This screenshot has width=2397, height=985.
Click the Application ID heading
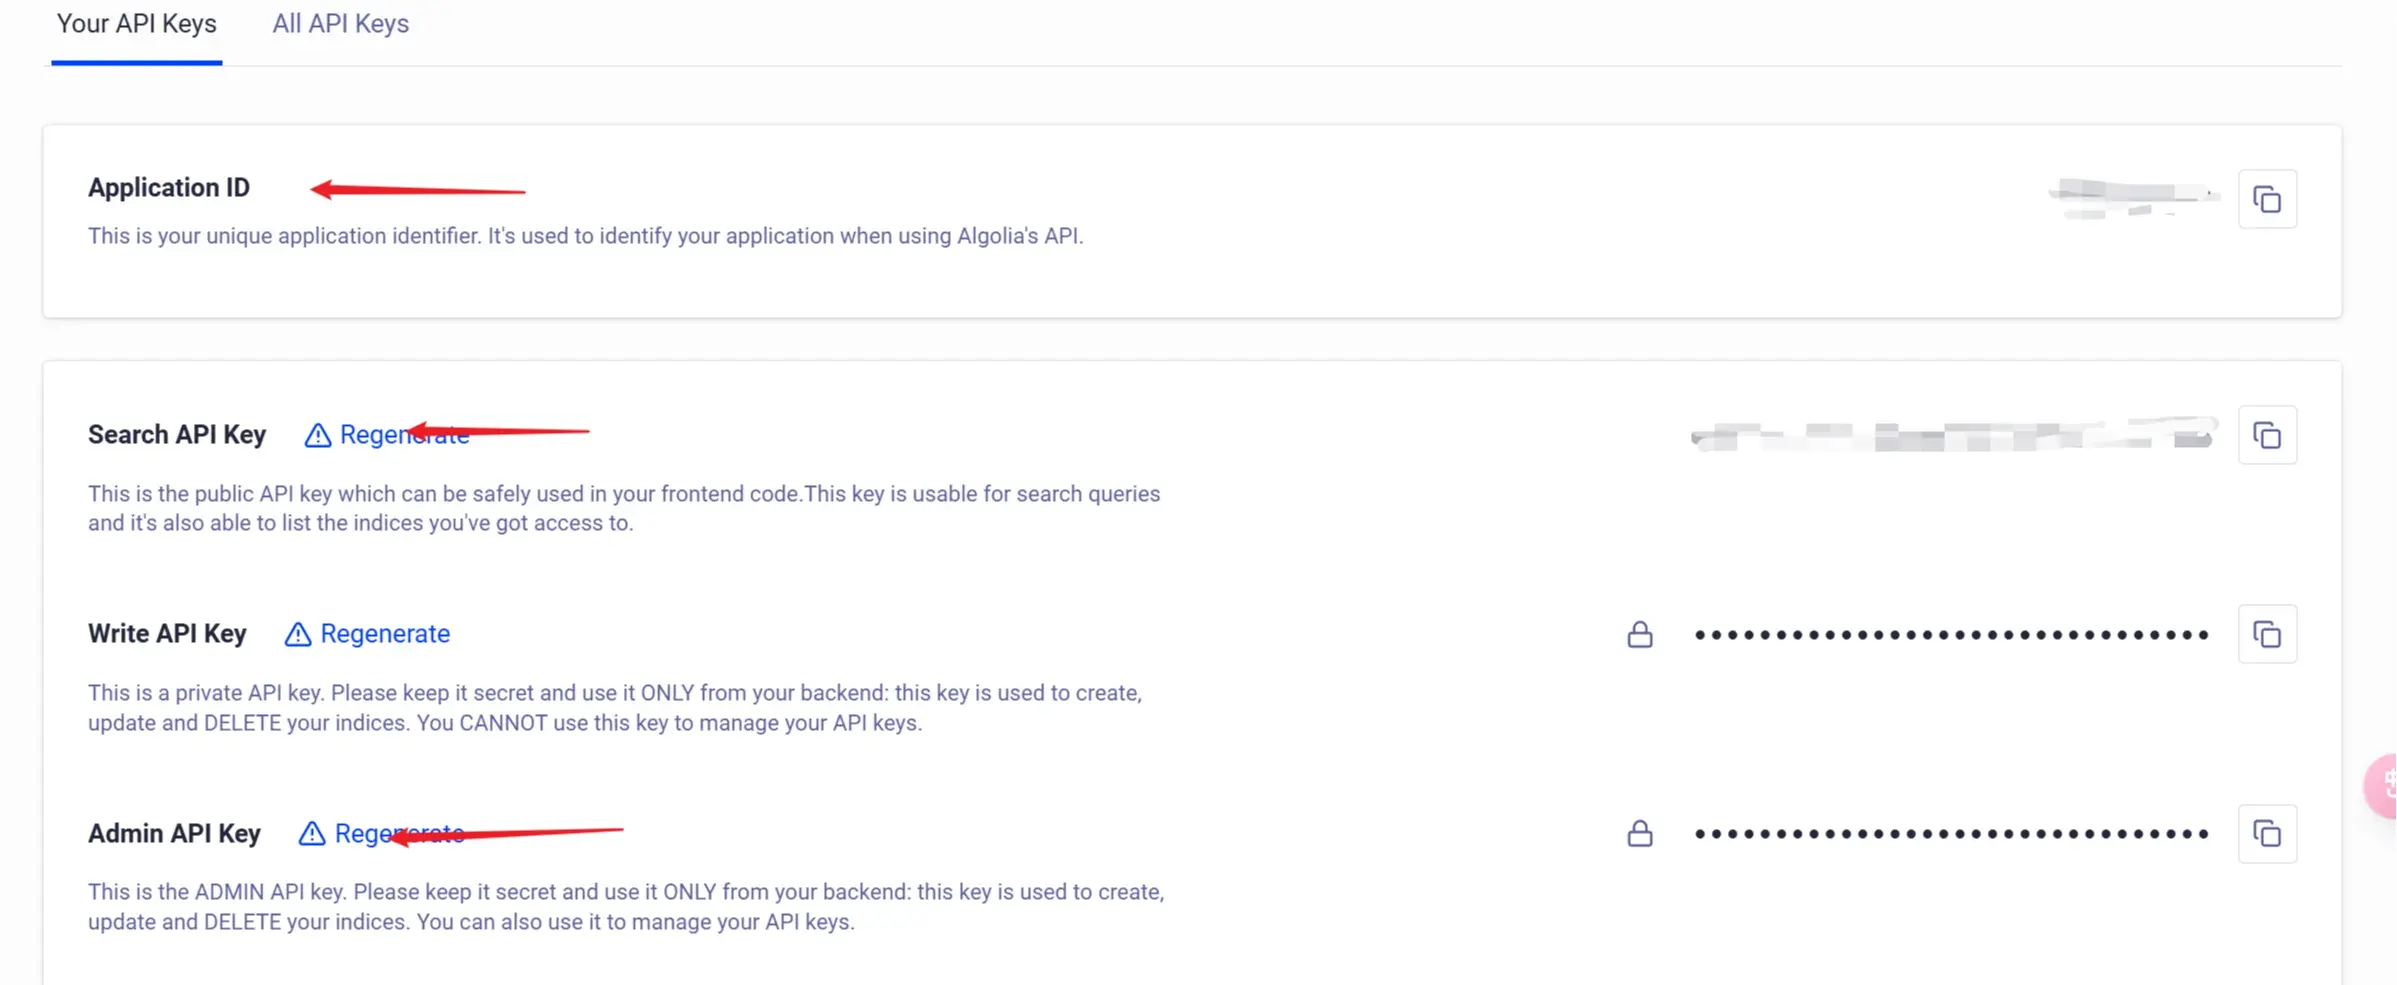tap(168, 187)
